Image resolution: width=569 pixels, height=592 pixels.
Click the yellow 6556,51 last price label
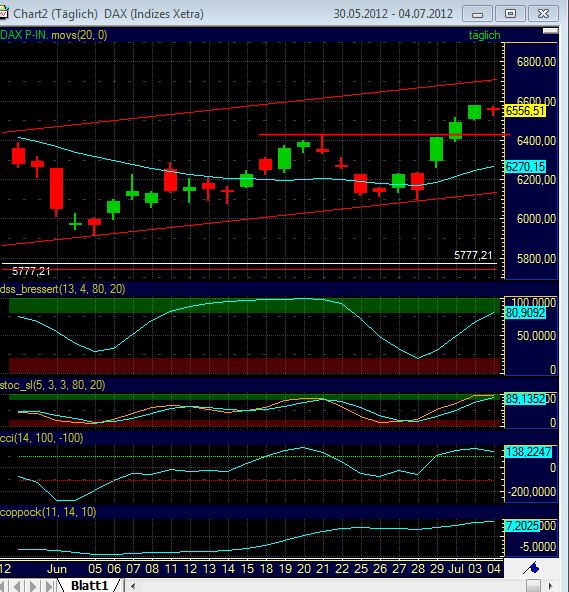[x=525, y=111]
